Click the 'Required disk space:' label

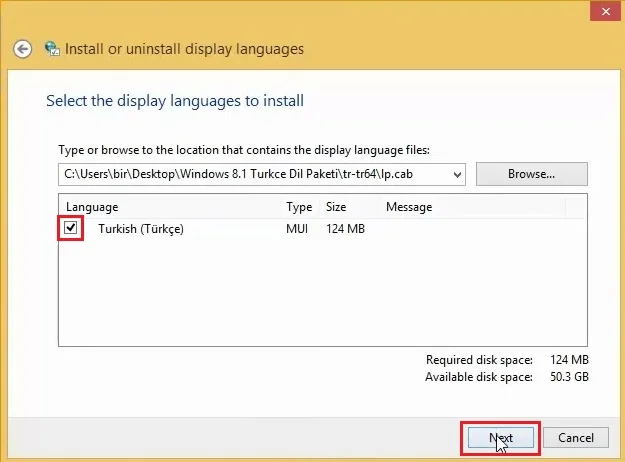coord(479,360)
